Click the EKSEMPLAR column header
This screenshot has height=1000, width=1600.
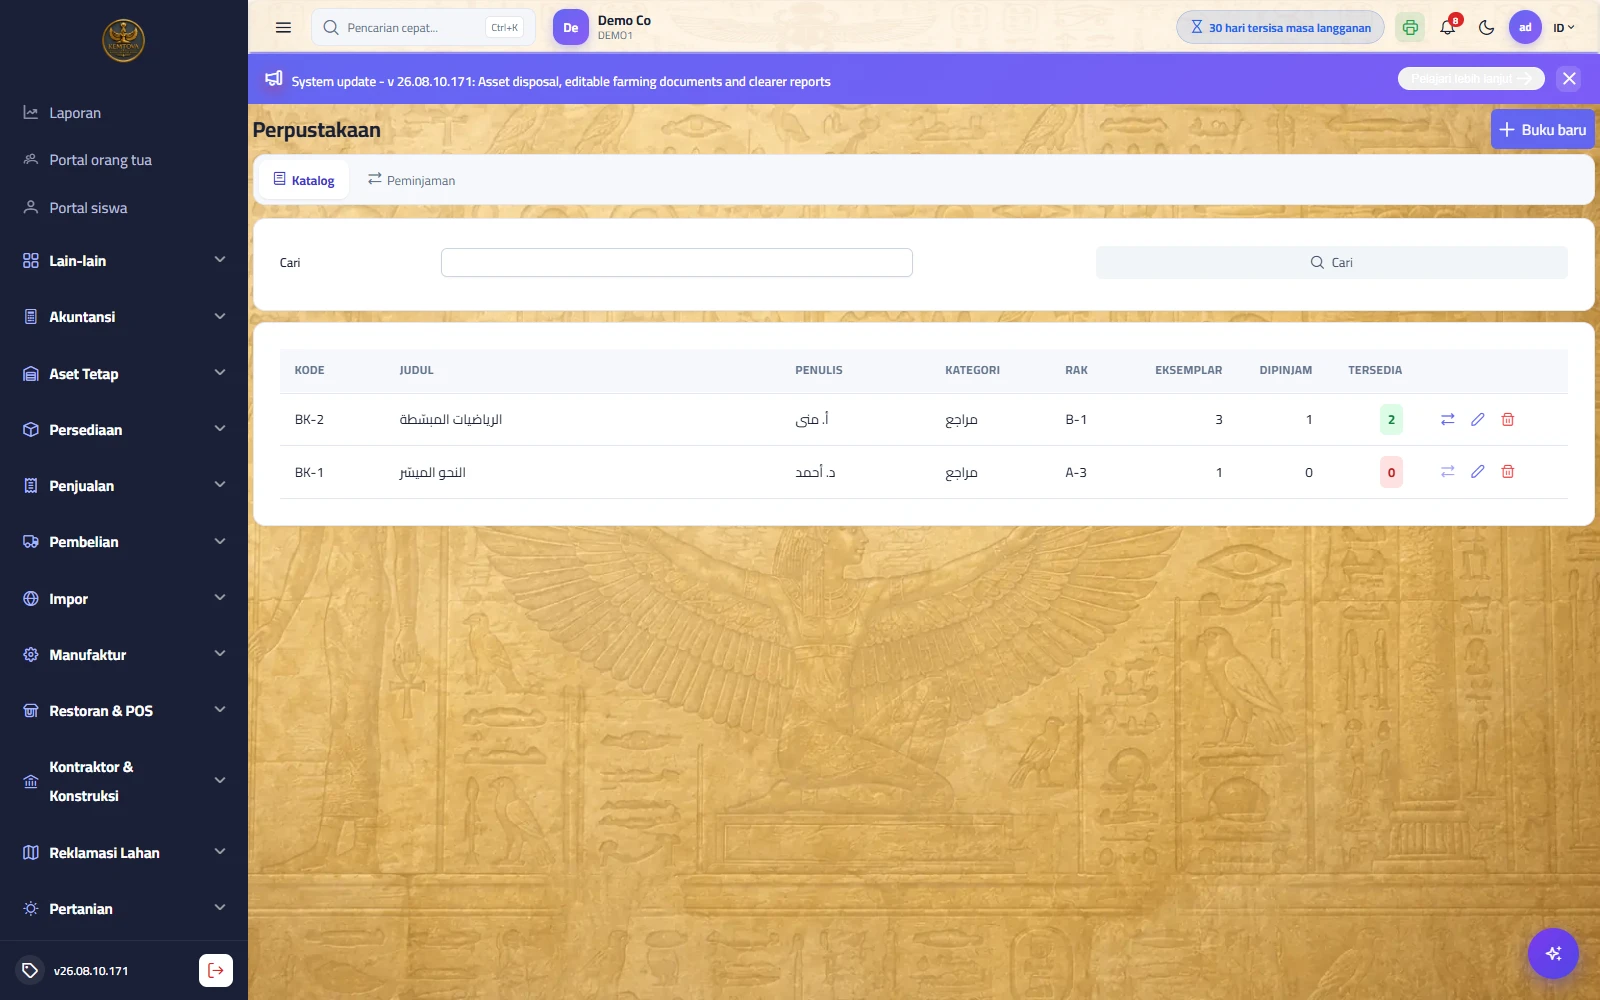click(x=1188, y=370)
